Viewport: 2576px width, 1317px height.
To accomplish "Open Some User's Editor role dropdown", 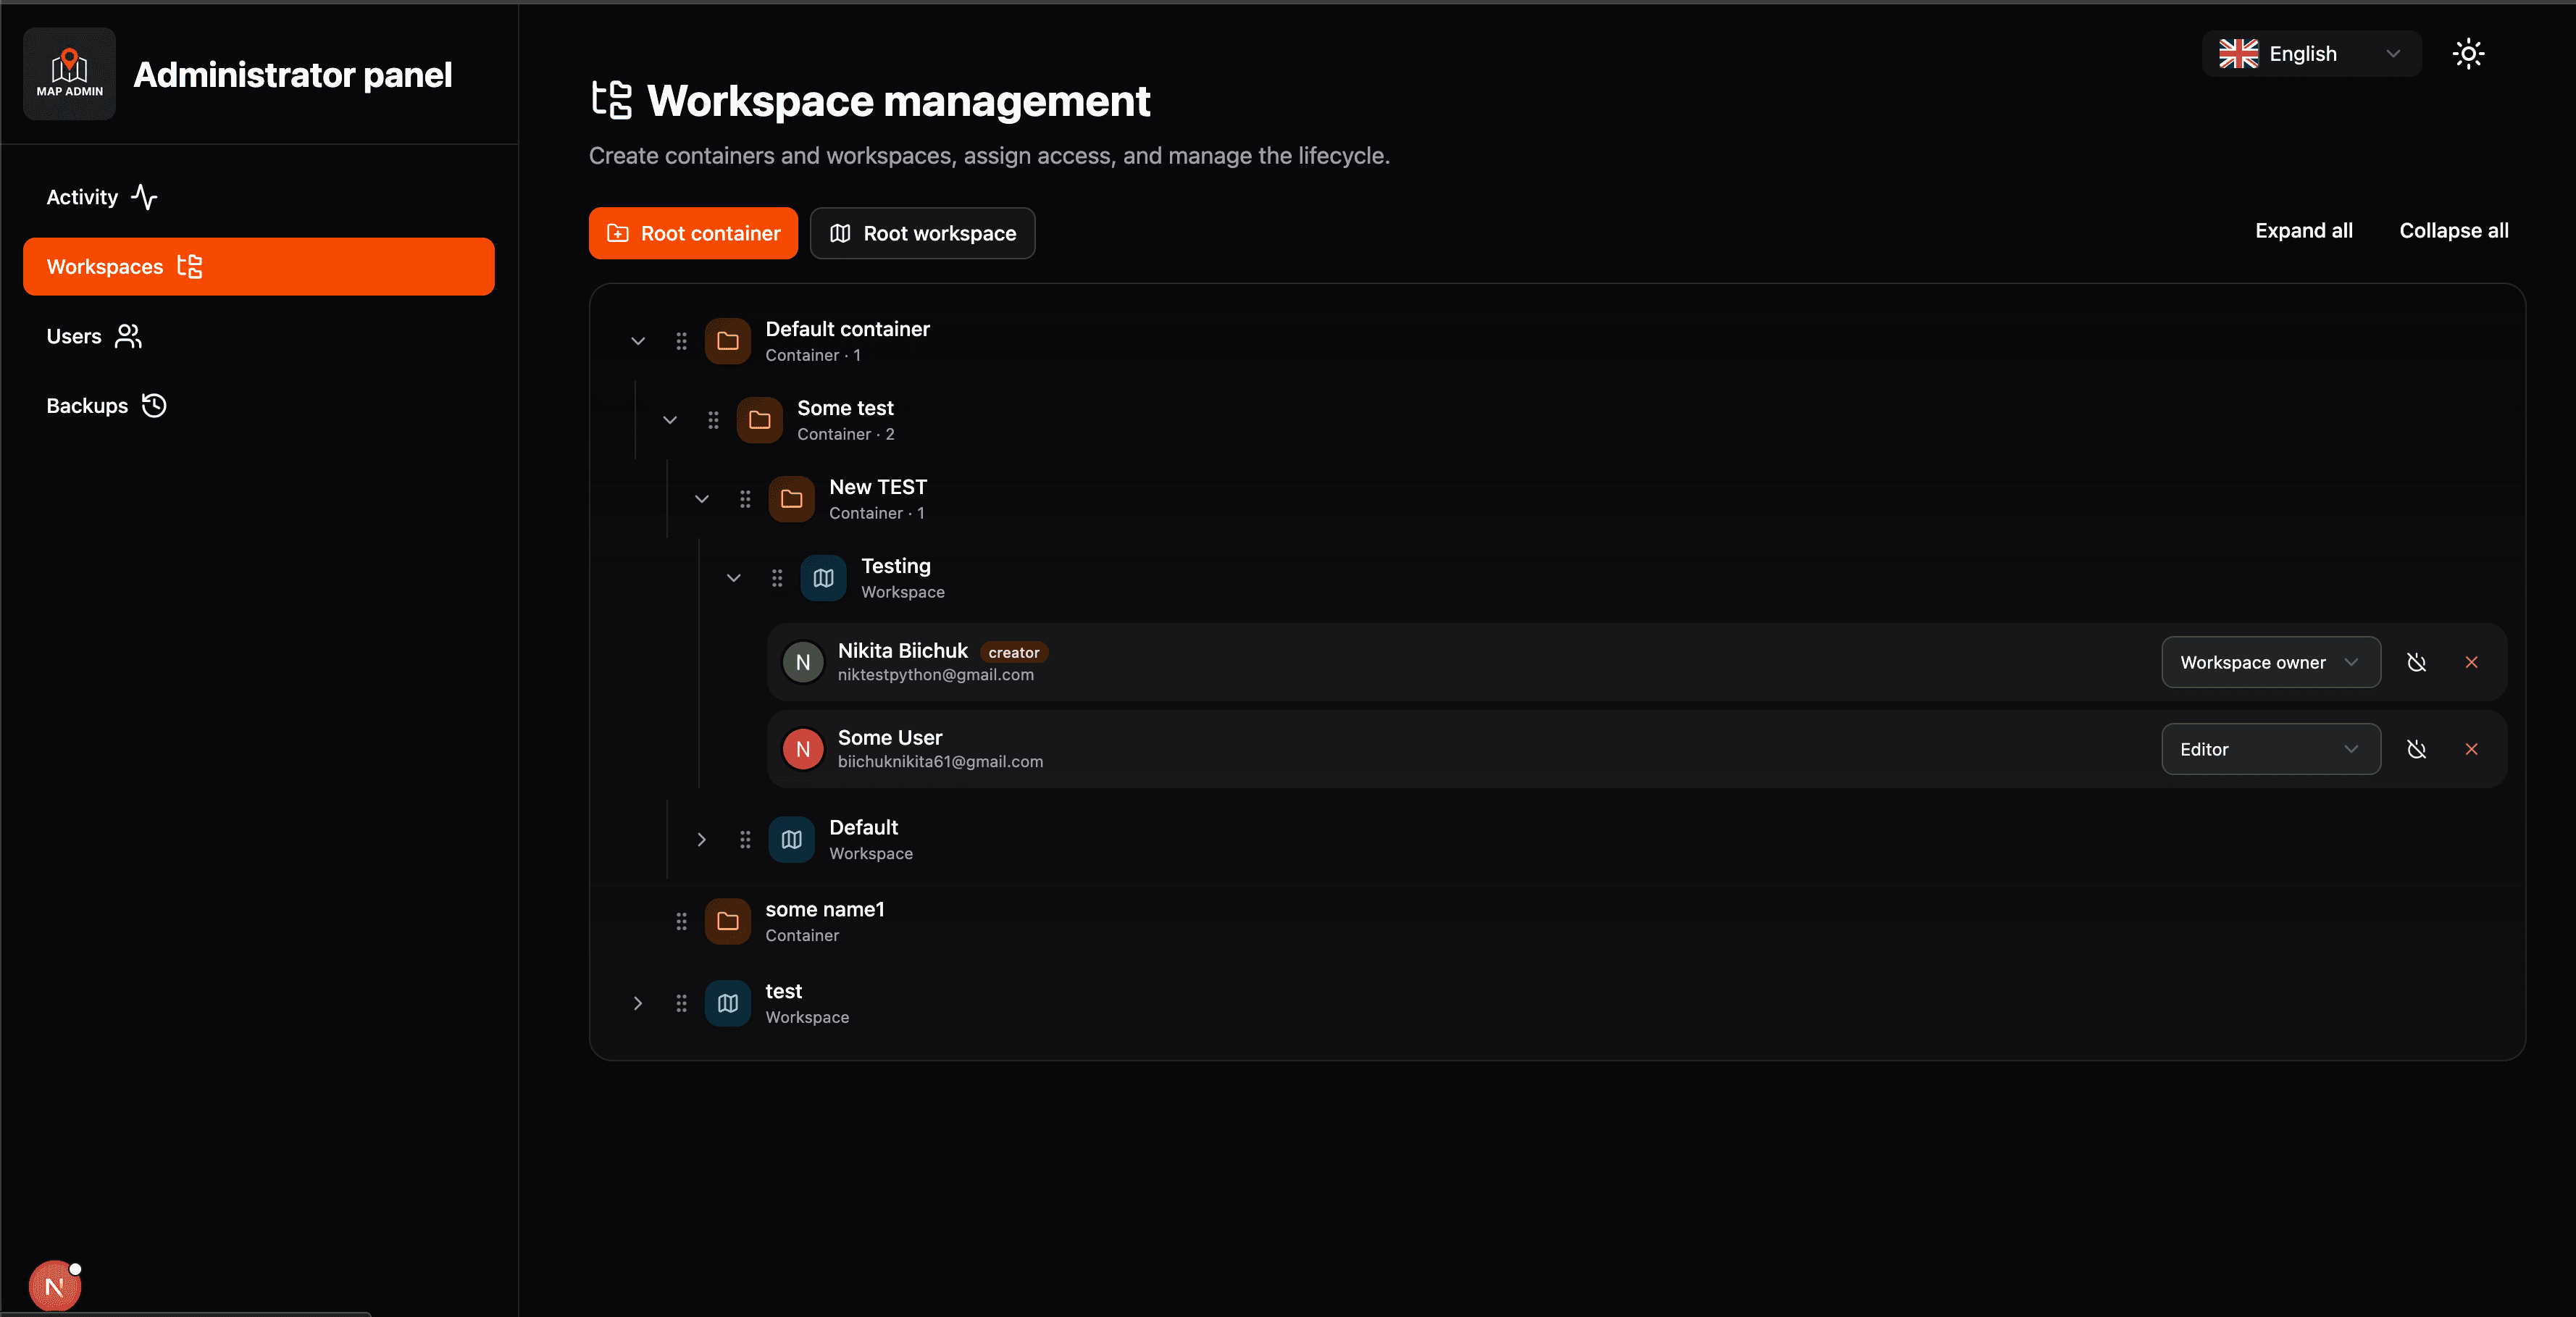I will point(2271,750).
